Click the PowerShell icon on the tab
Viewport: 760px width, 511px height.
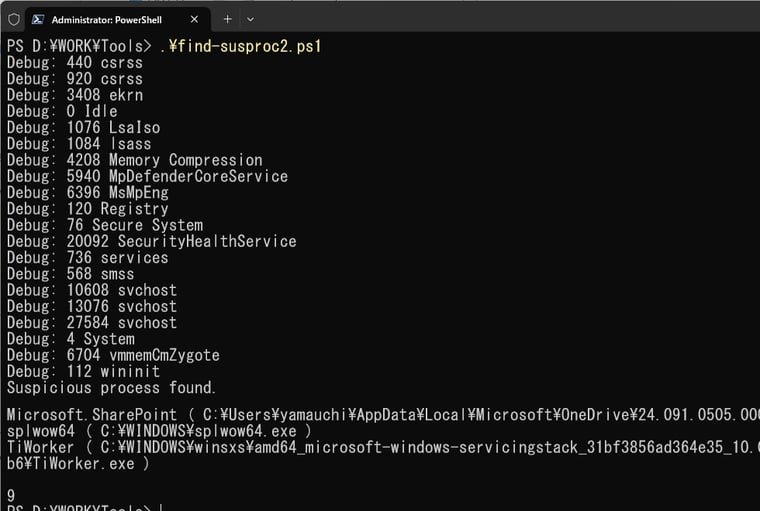pos(37,19)
